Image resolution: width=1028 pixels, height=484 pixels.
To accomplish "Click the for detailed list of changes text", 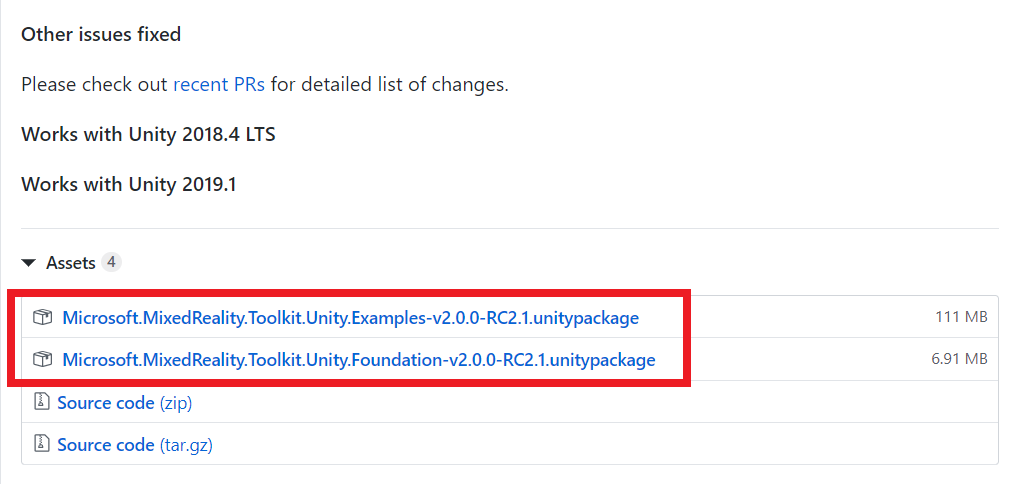I will [x=389, y=85].
